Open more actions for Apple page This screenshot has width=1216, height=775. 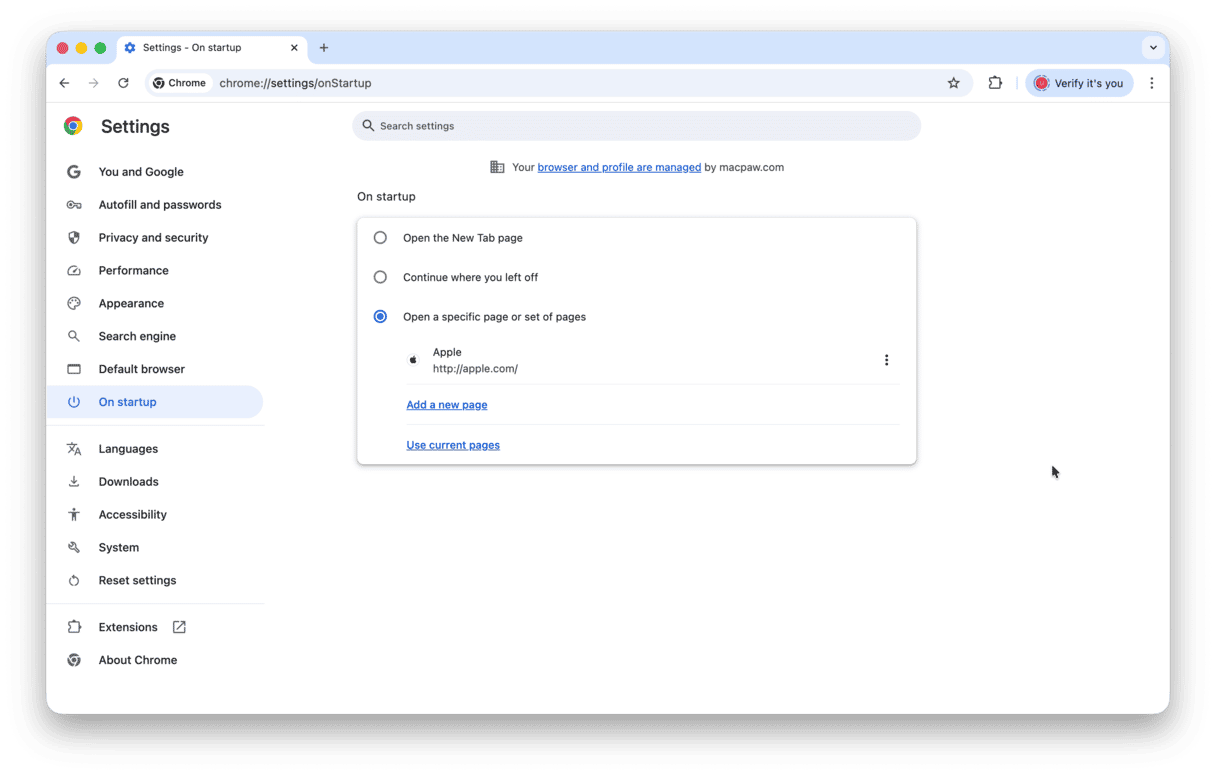pyautogui.click(x=886, y=360)
